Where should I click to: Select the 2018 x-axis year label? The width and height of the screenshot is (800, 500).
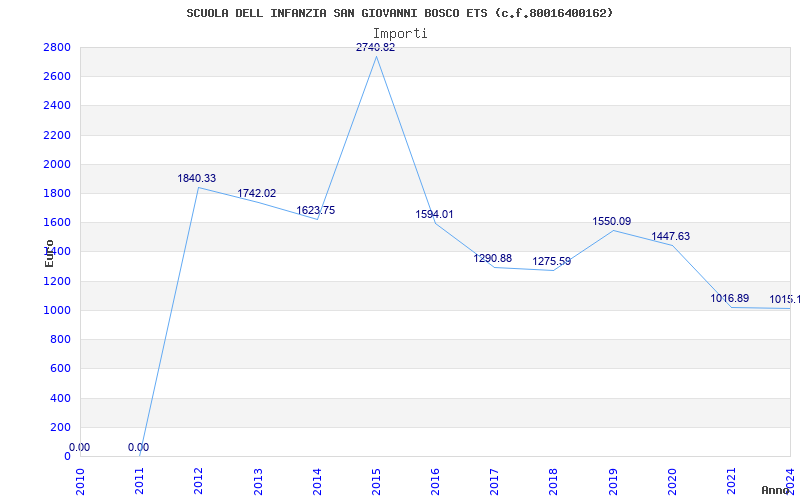click(554, 482)
